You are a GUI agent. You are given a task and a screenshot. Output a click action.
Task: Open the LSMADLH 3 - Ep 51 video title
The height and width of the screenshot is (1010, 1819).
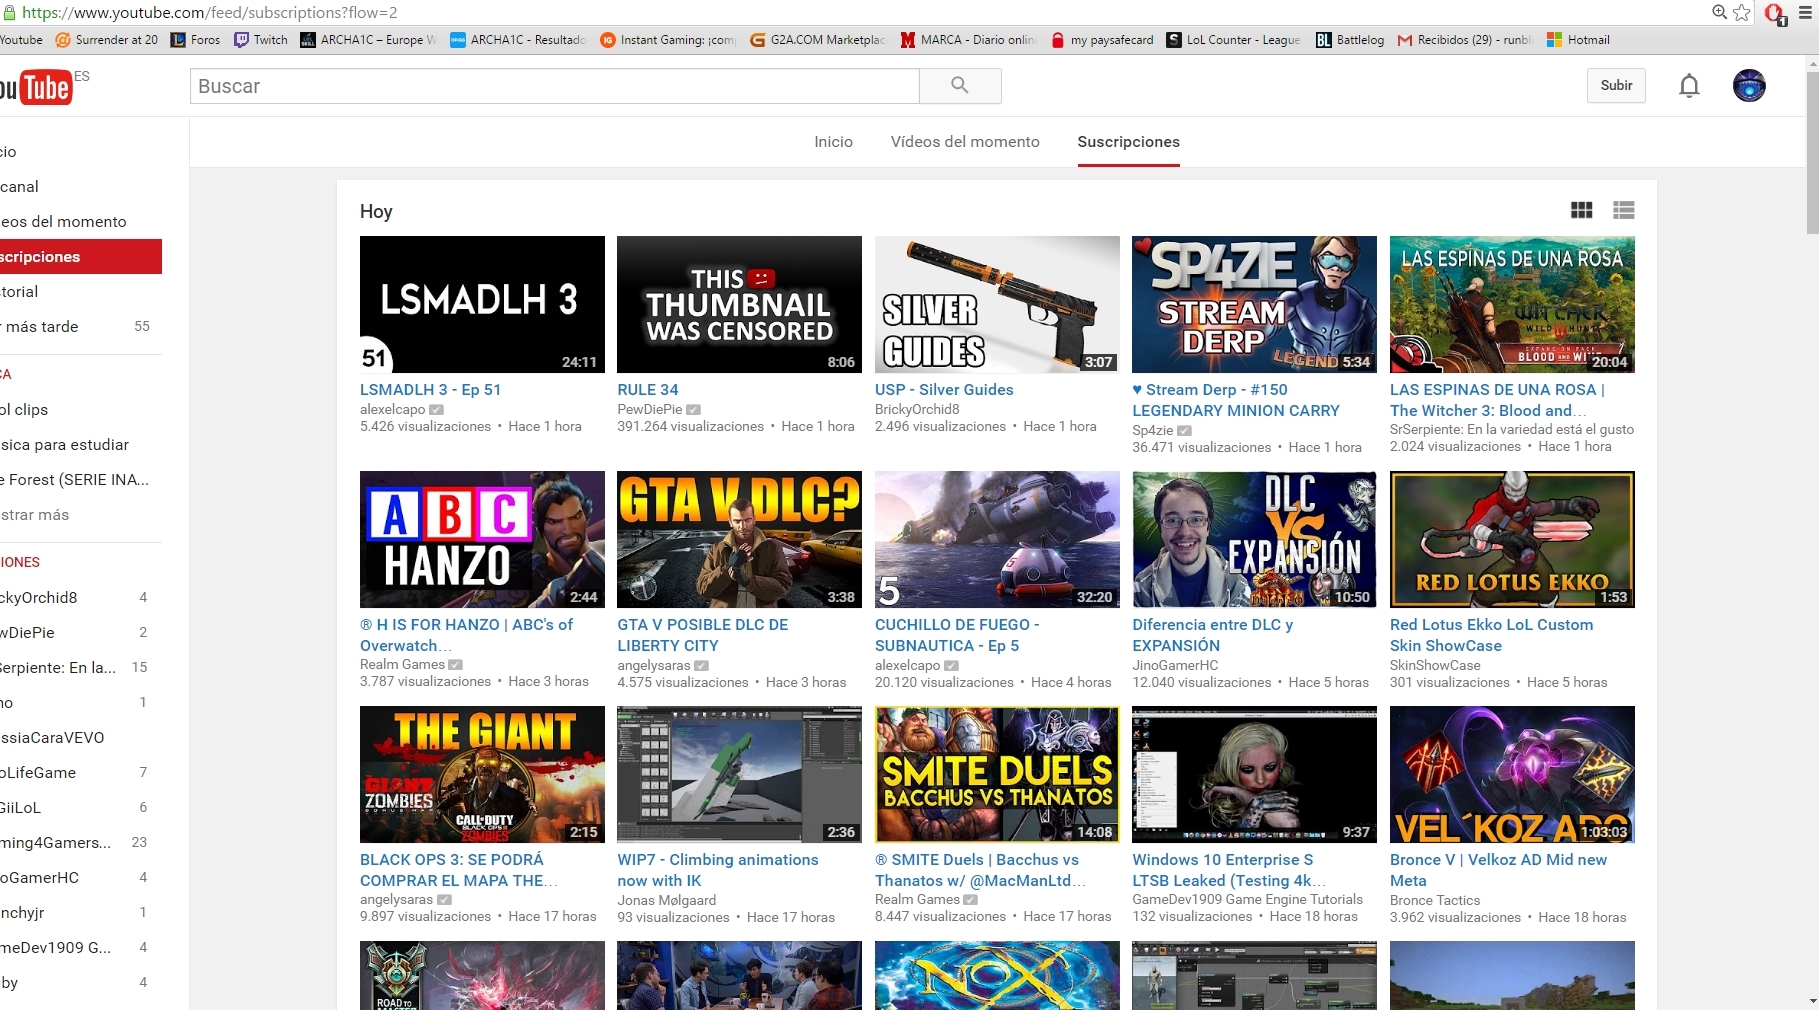tap(430, 390)
